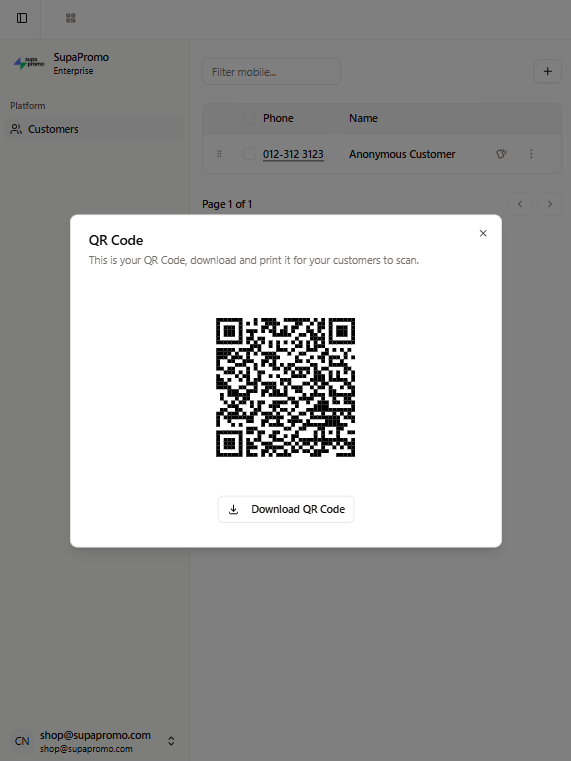This screenshot has height=761, width=571.
Task: Select the Anonymous Customer name cell
Action: point(402,154)
